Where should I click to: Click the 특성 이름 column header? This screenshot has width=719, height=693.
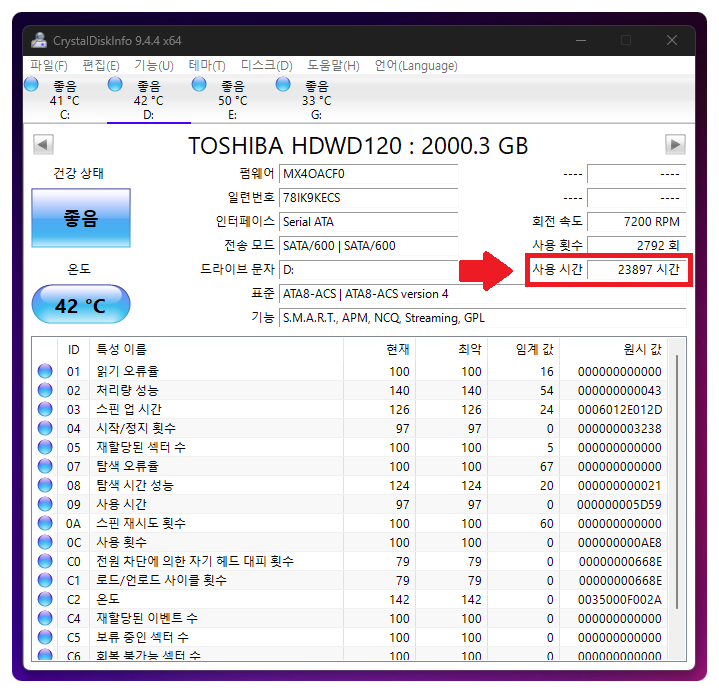pos(216,350)
